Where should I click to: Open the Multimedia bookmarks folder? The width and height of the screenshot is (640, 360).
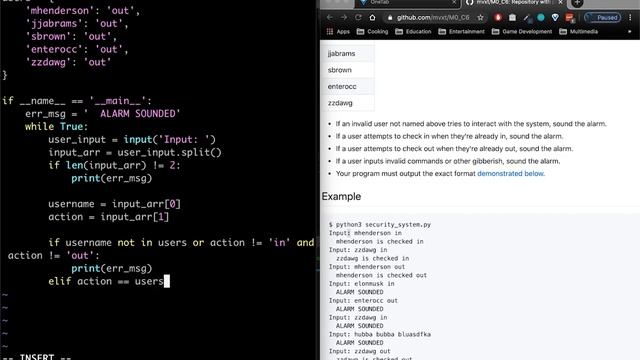tap(578, 31)
